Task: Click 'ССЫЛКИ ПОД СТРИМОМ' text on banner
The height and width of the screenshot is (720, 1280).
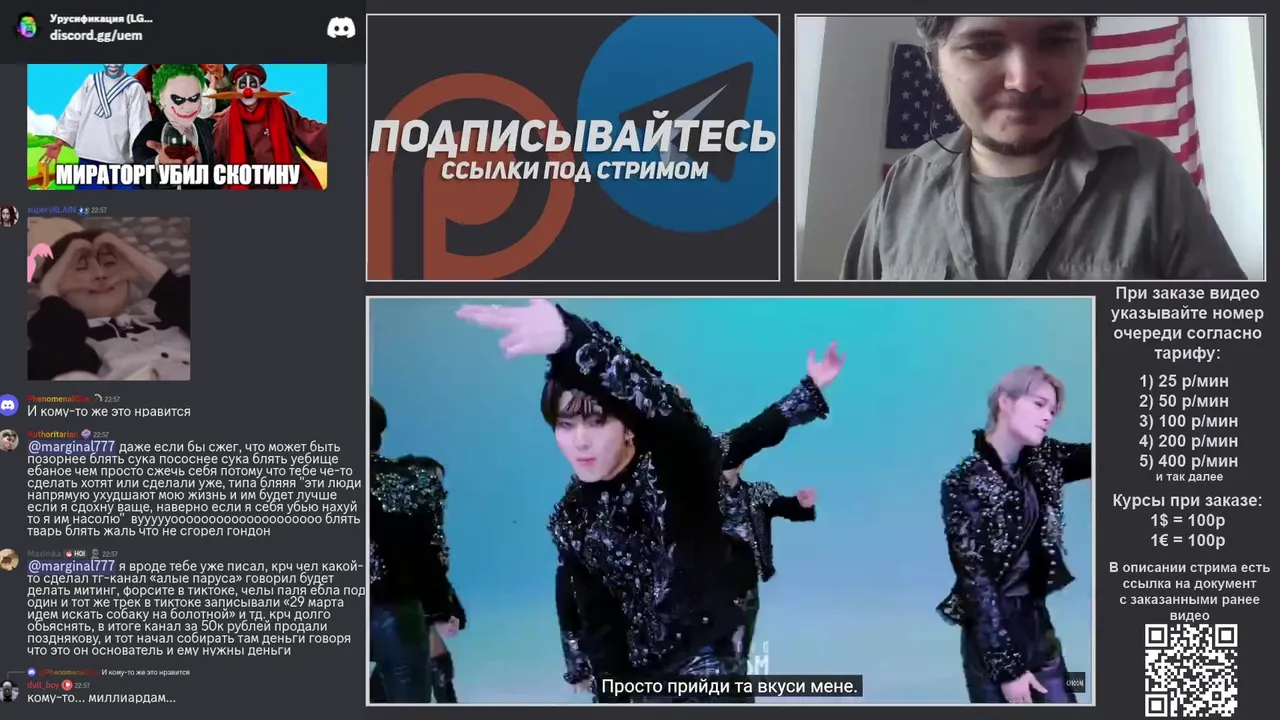Action: (x=574, y=170)
